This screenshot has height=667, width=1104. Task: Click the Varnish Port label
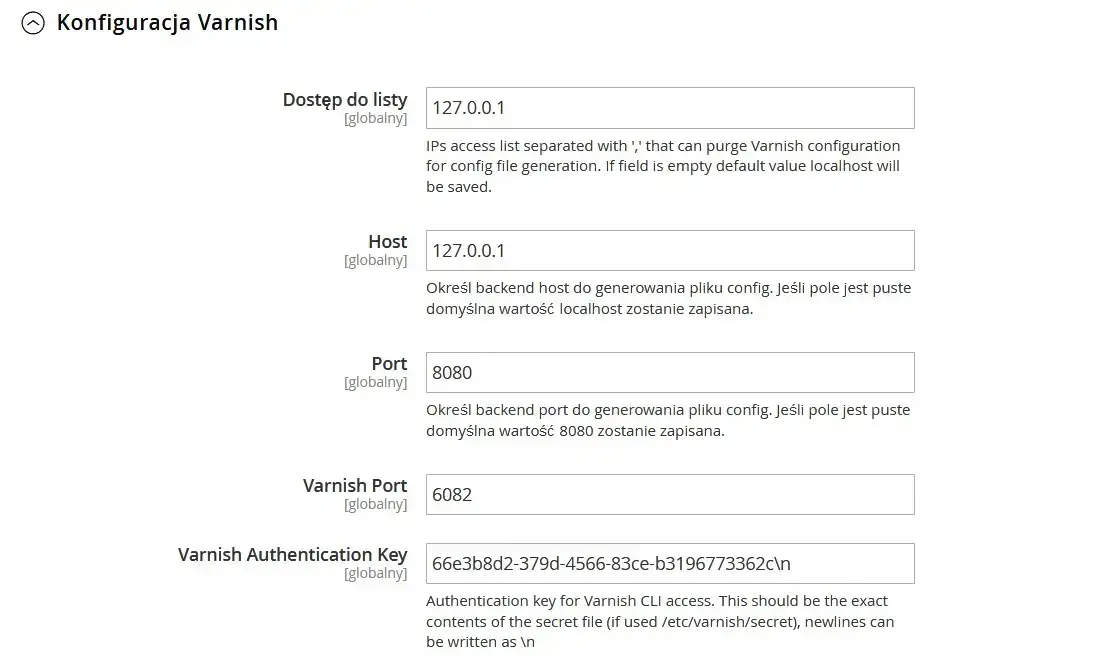(x=355, y=486)
